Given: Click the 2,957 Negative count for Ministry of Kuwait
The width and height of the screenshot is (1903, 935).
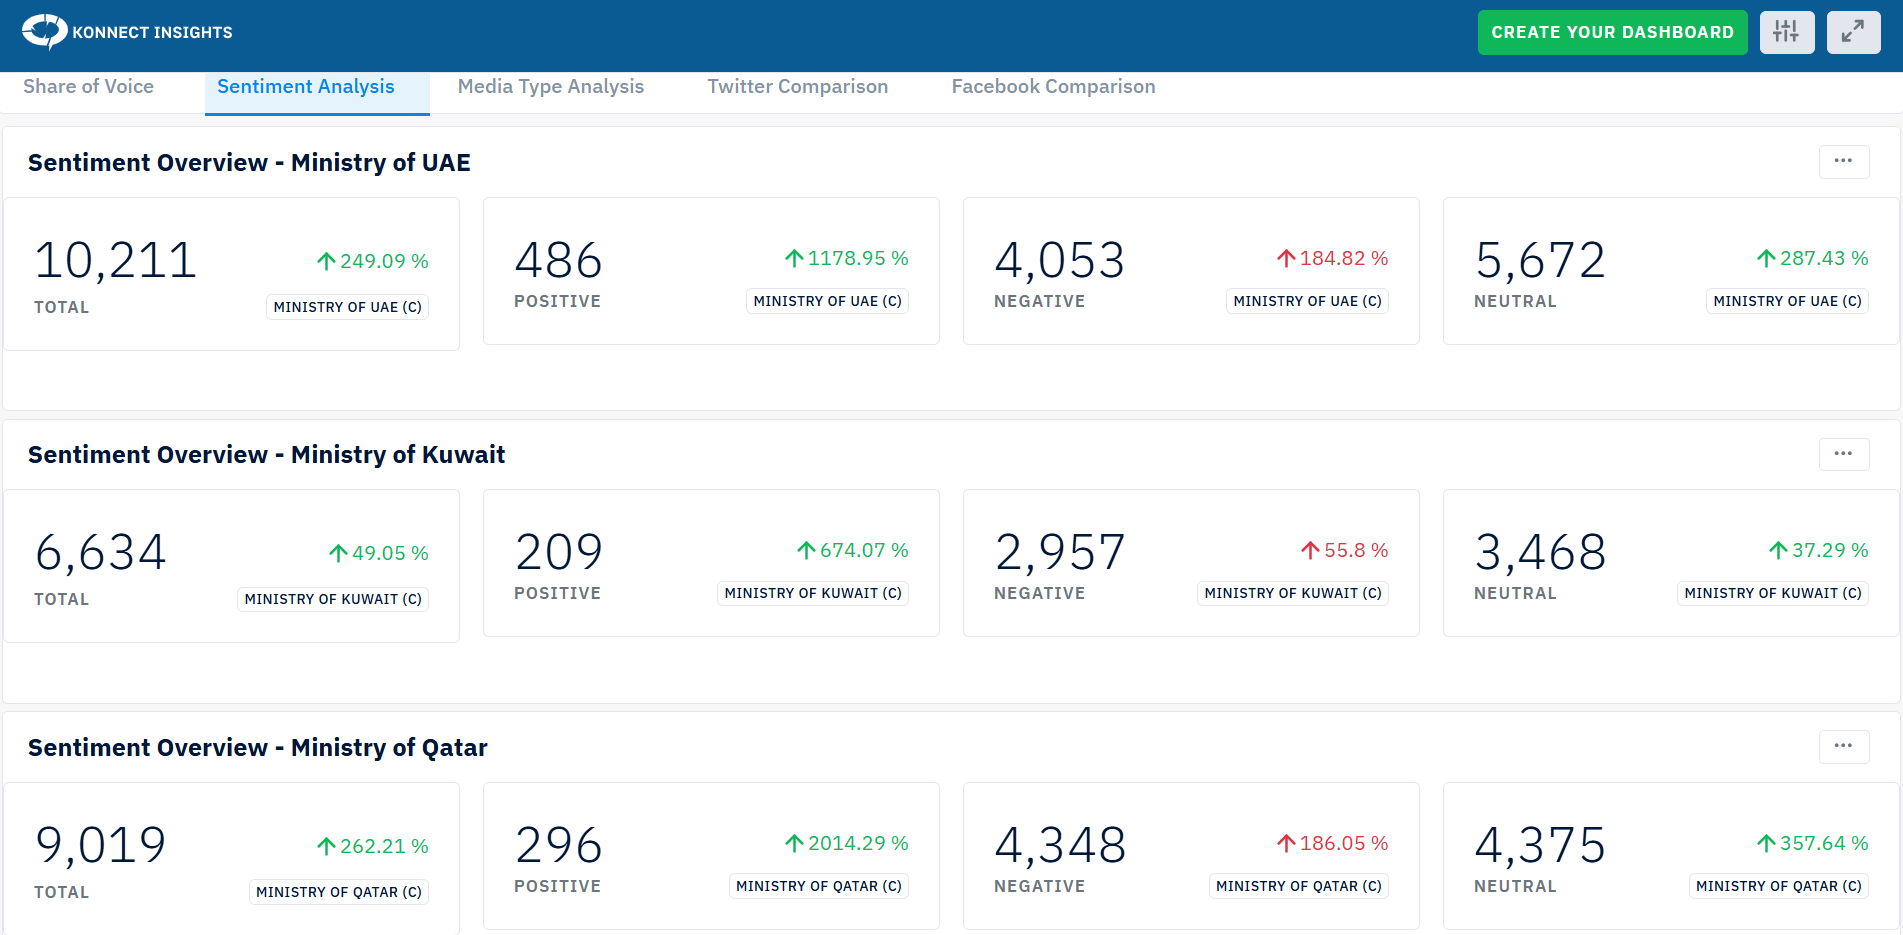Looking at the screenshot, I should pos(1062,552).
